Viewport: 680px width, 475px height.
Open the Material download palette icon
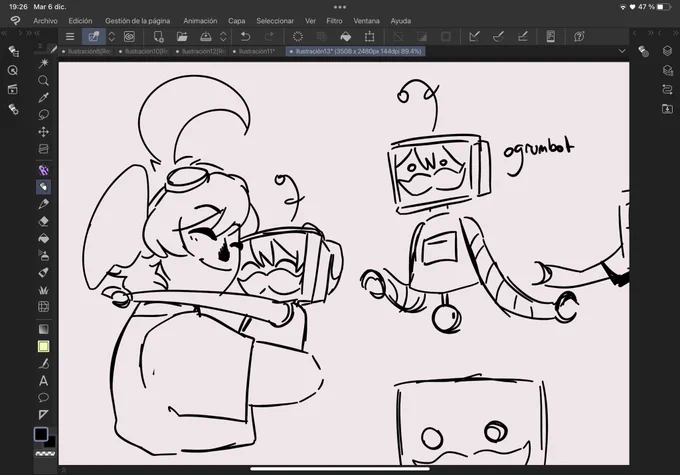(667, 108)
